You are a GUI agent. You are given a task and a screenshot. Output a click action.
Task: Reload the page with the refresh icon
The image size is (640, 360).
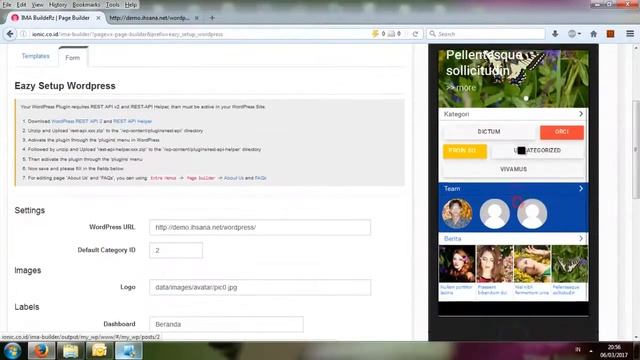tap(415, 34)
